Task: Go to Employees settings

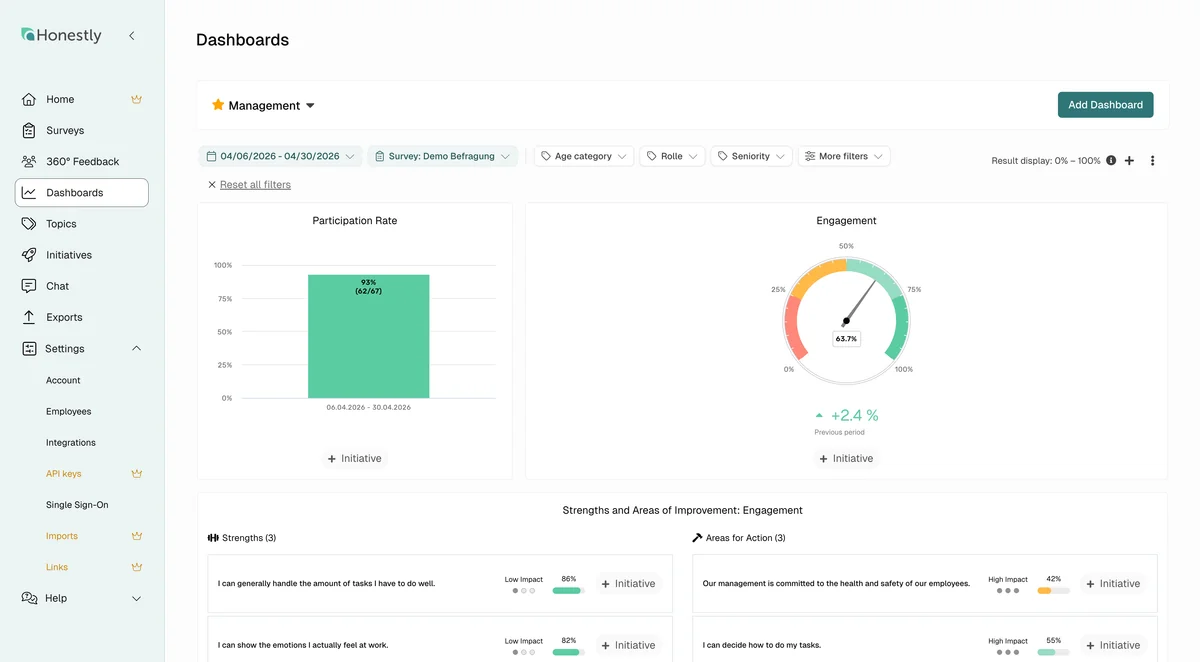Action: click(x=68, y=411)
